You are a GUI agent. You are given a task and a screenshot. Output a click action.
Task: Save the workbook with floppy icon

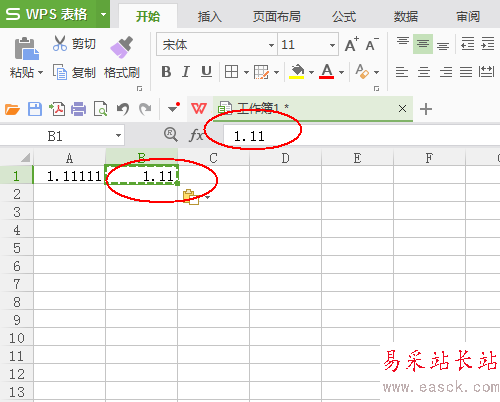[35, 109]
